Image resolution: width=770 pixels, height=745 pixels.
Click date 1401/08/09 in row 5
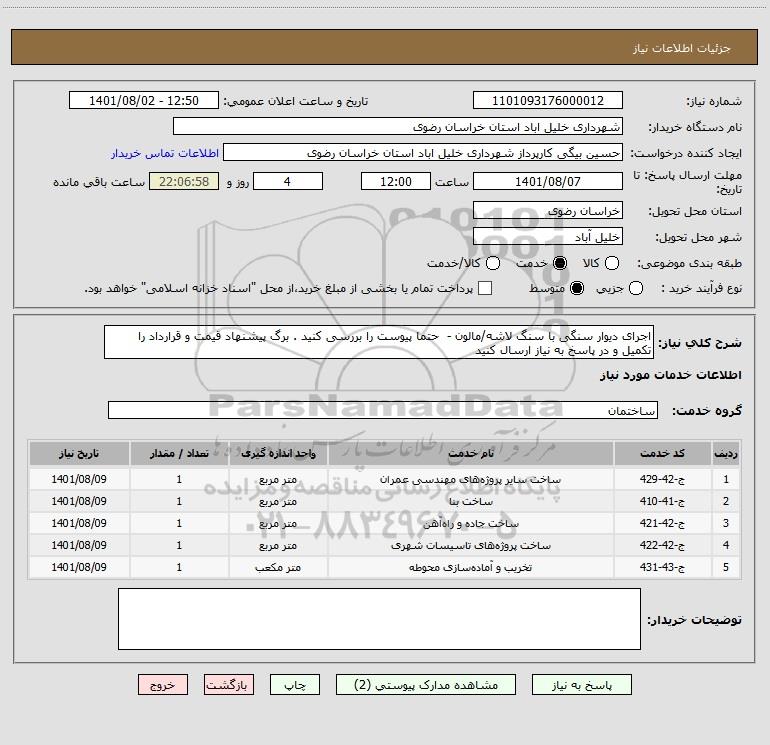coord(79,567)
